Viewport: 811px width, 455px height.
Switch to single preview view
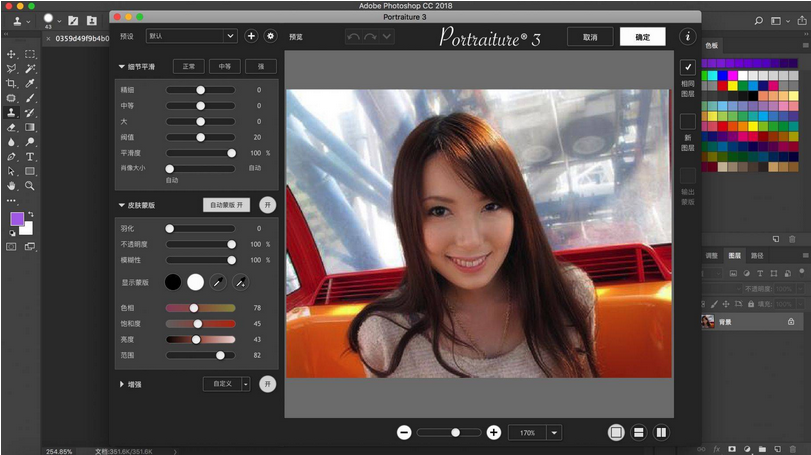pyautogui.click(x=616, y=433)
